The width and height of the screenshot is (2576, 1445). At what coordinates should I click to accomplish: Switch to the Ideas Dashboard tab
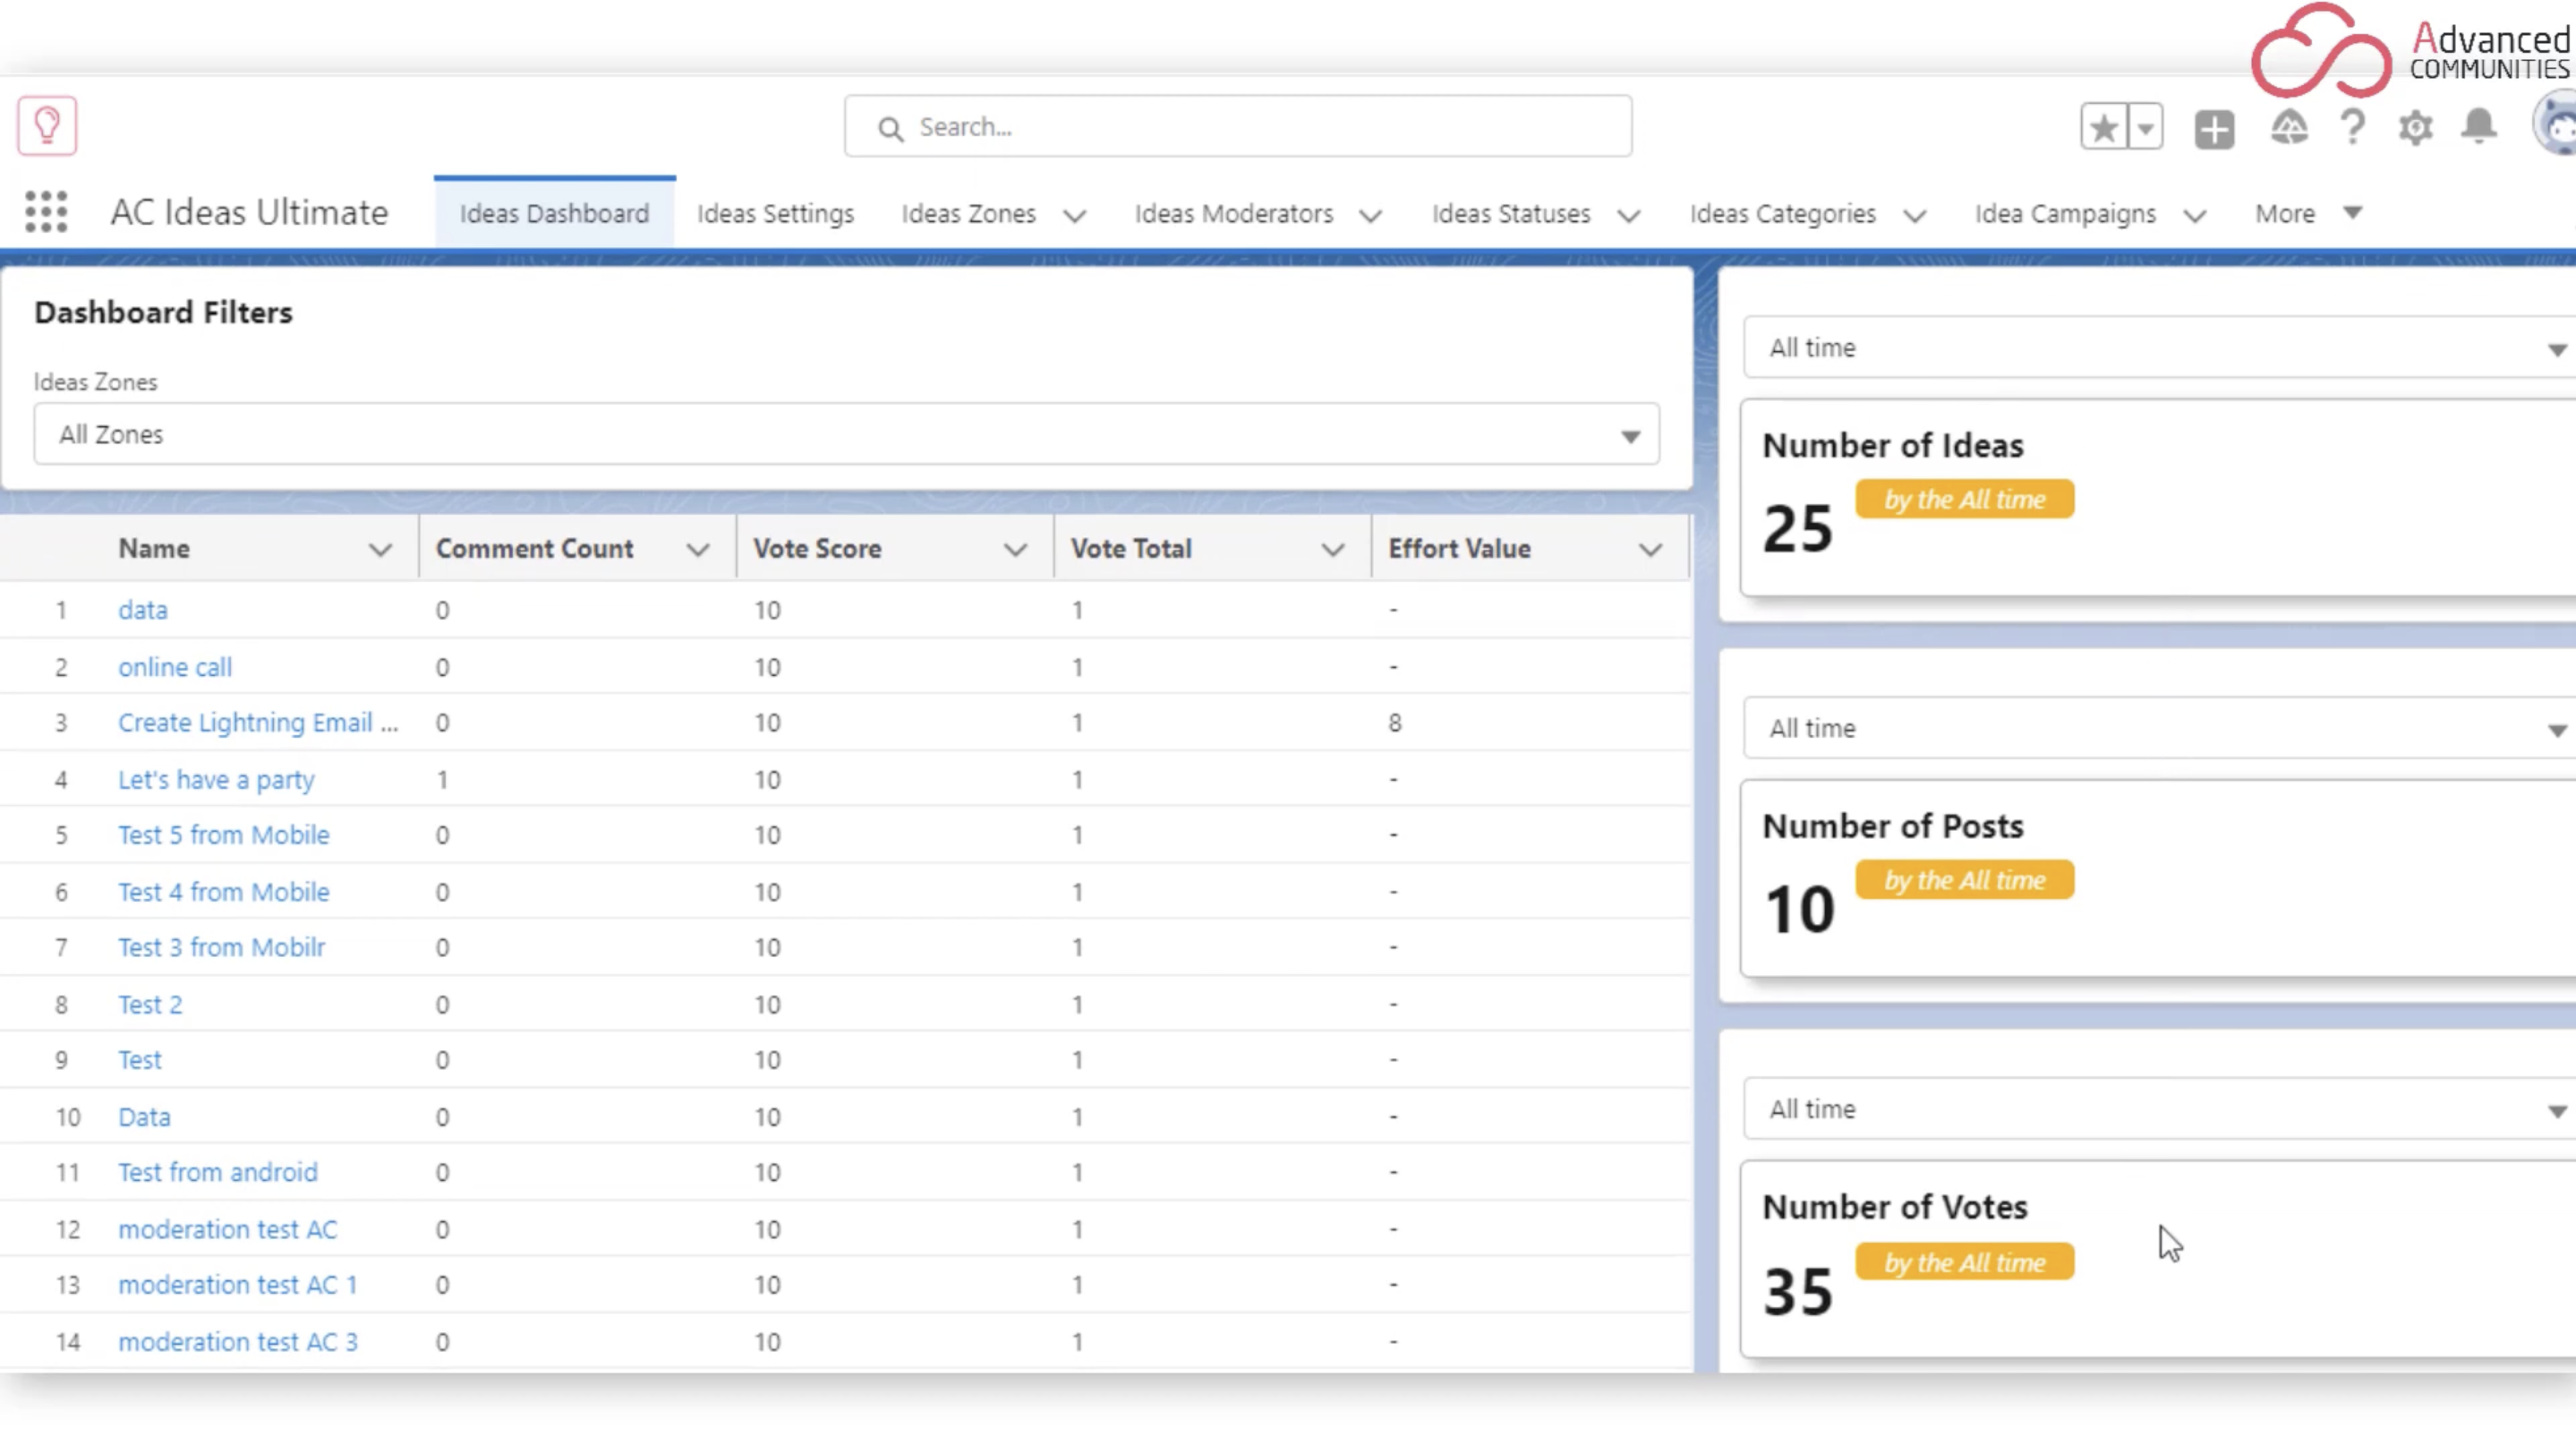pos(554,213)
